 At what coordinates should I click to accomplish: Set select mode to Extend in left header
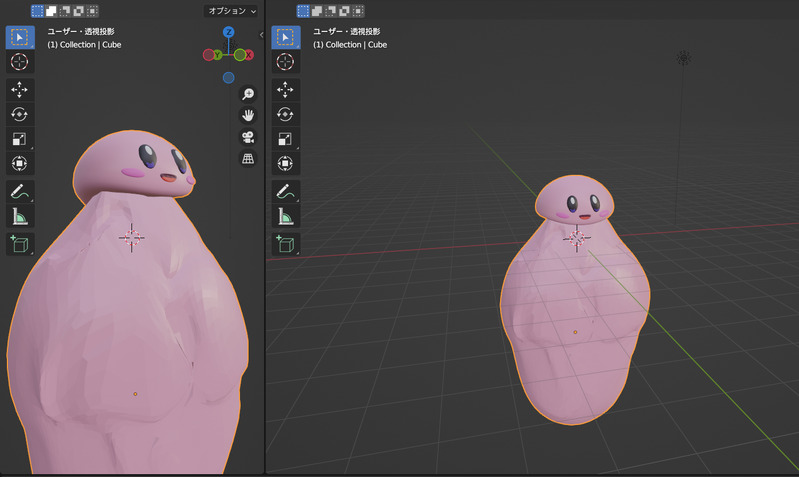pyautogui.click(x=51, y=11)
